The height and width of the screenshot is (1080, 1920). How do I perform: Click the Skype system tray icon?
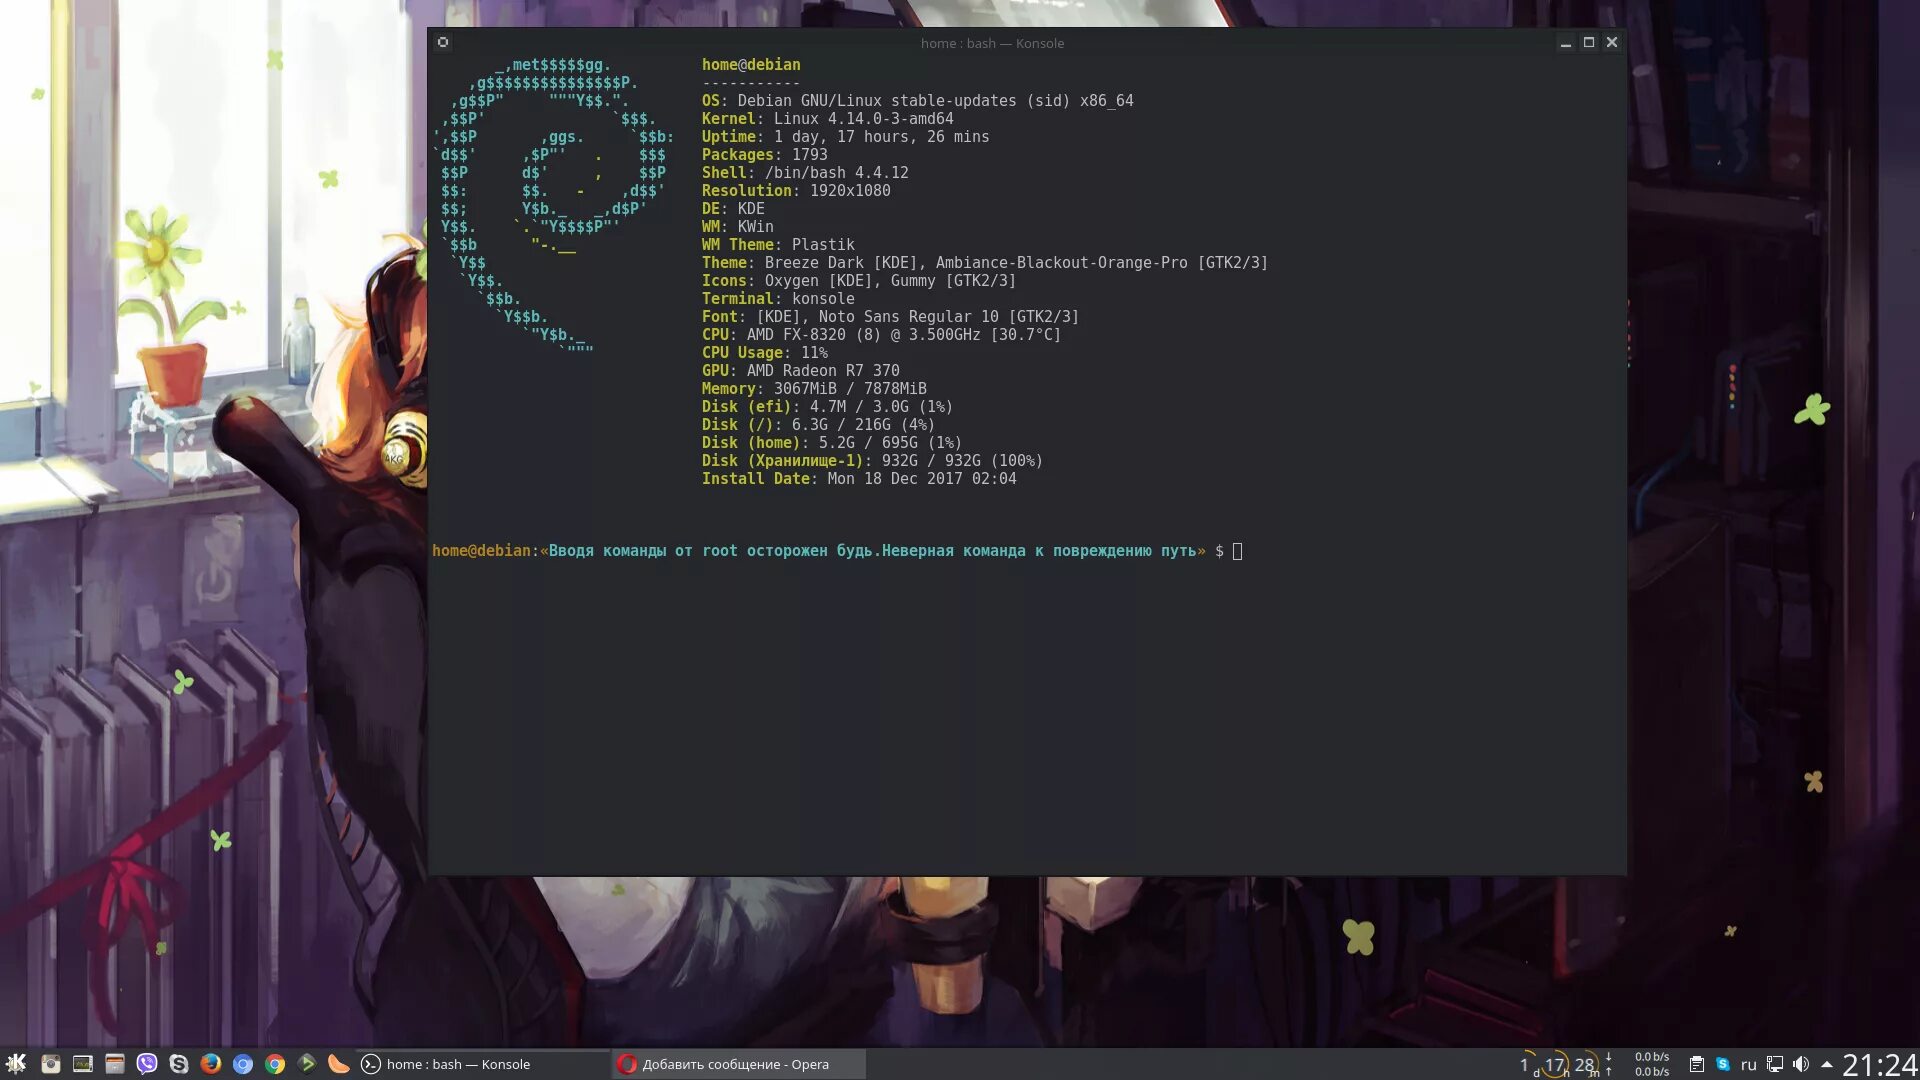tap(1723, 1064)
